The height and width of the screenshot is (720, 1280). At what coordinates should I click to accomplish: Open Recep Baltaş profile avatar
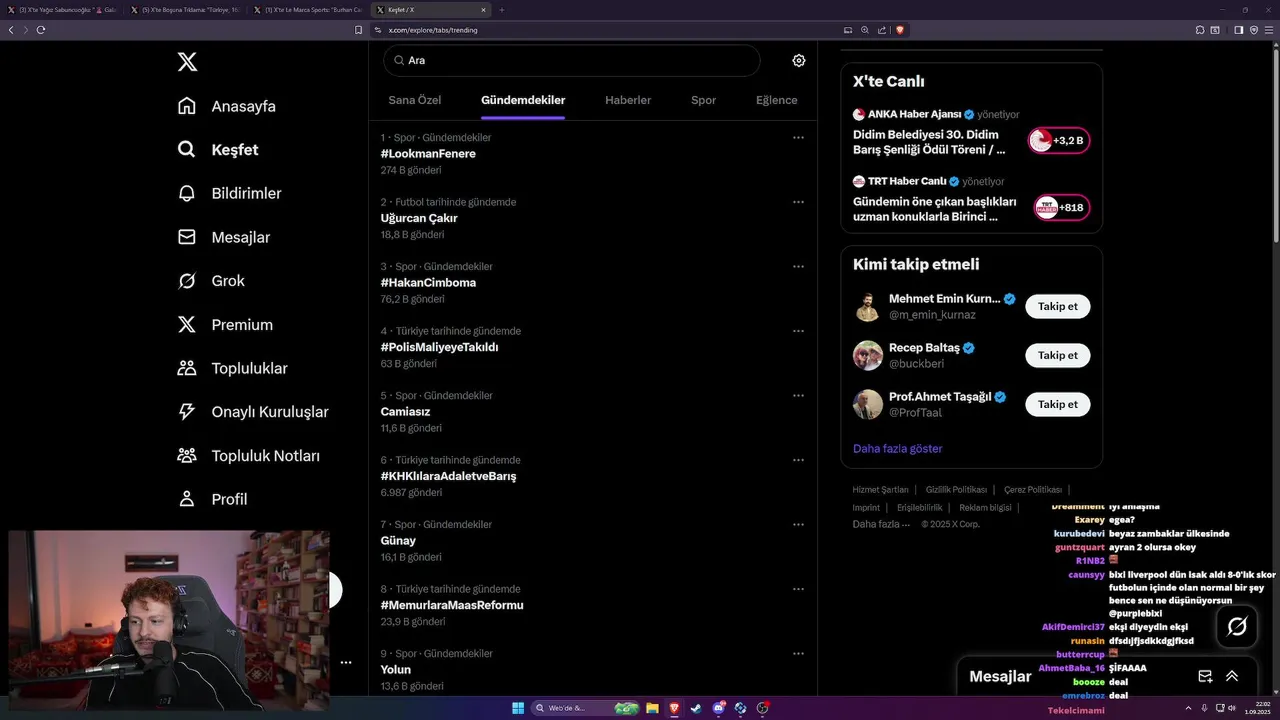pyautogui.click(x=868, y=355)
